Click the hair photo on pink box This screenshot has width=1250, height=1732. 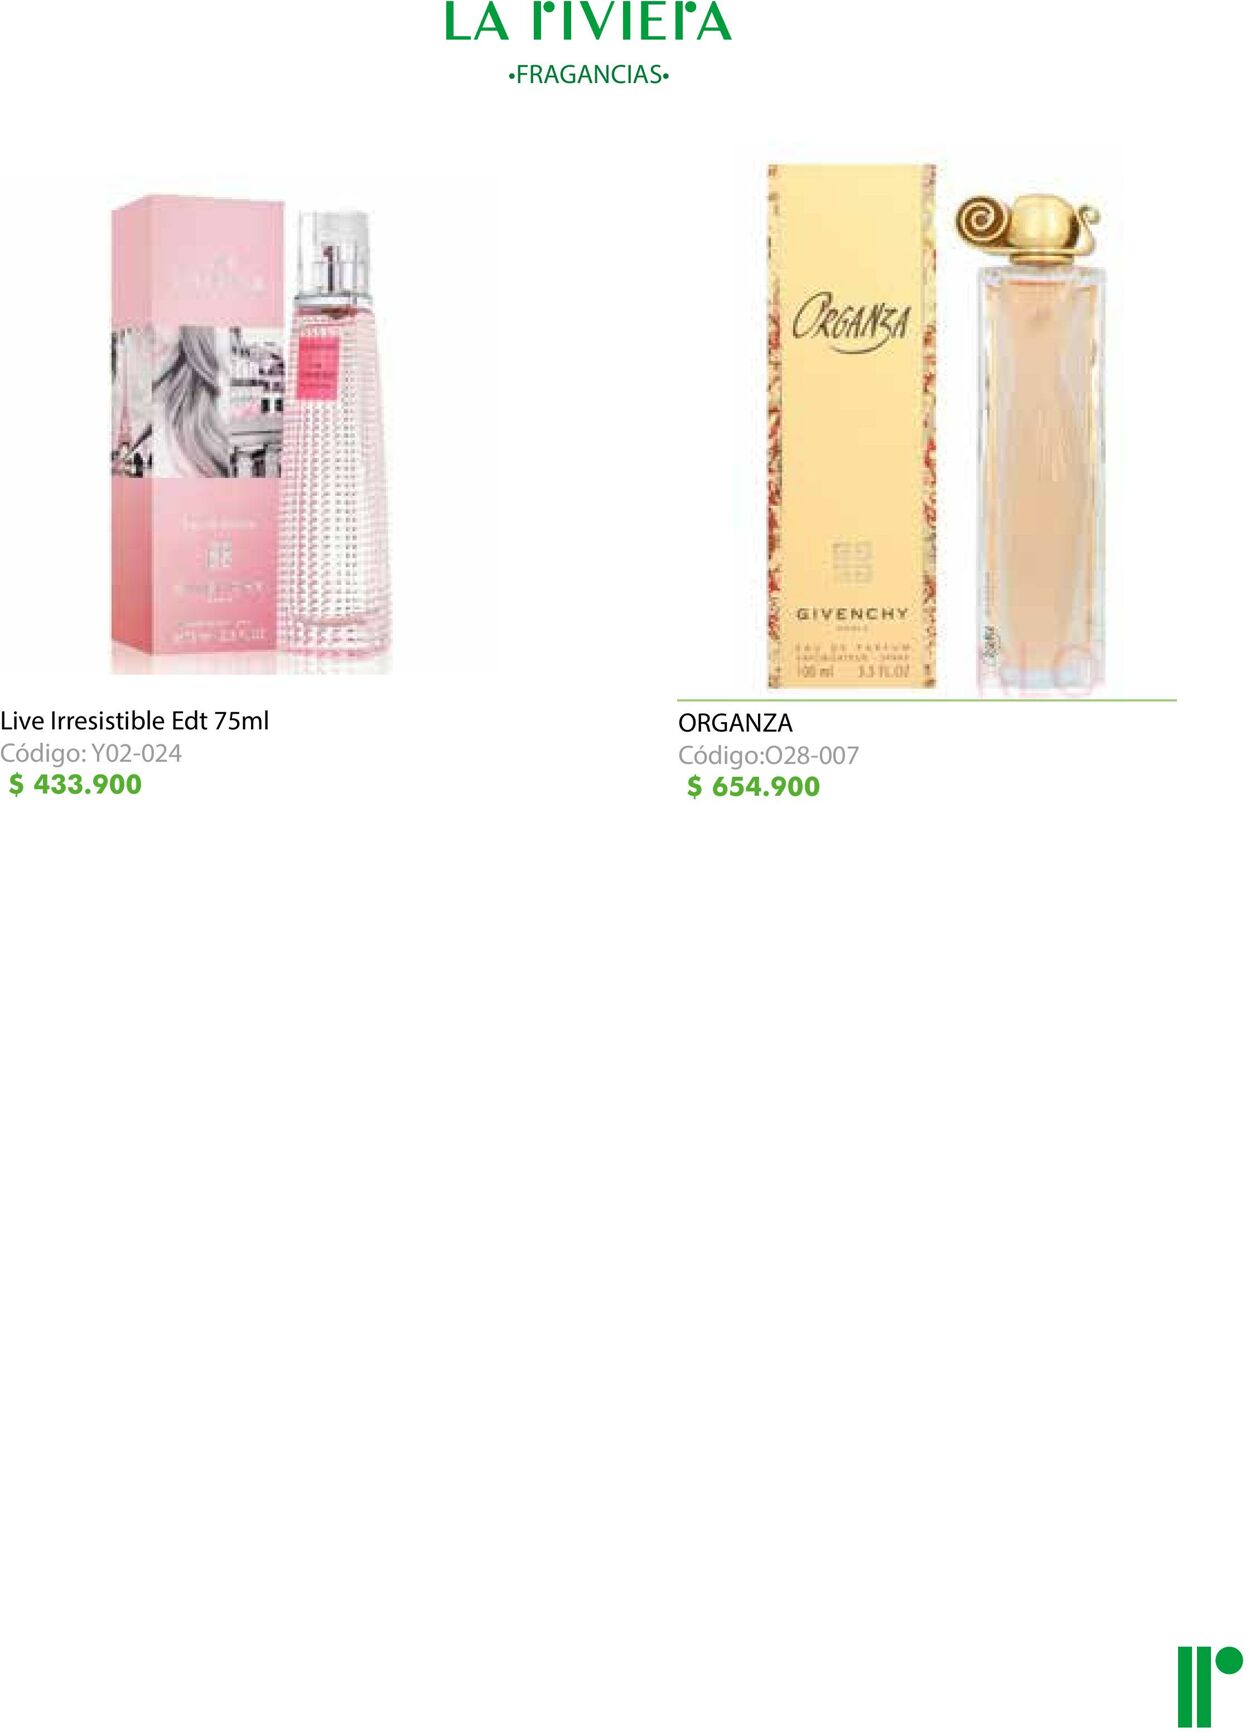pos(199,401)
